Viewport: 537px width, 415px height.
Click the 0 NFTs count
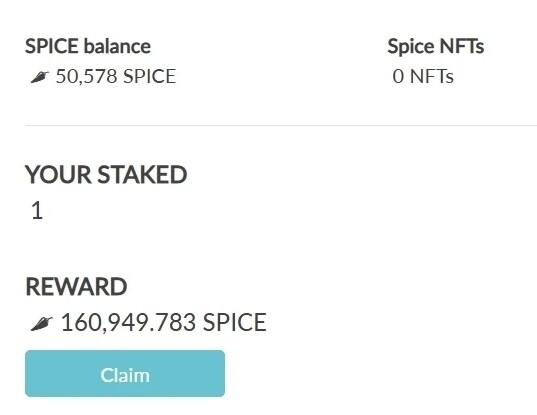(423, 76)
